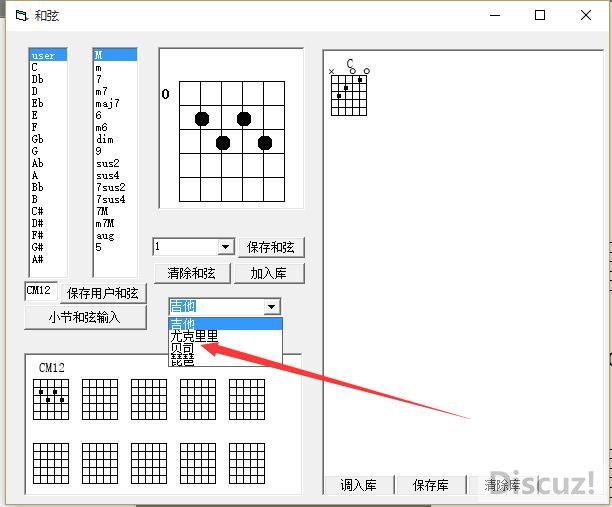Click the 保存库 save library button
The image size is (612, 507).
click(x=430, y=486)
